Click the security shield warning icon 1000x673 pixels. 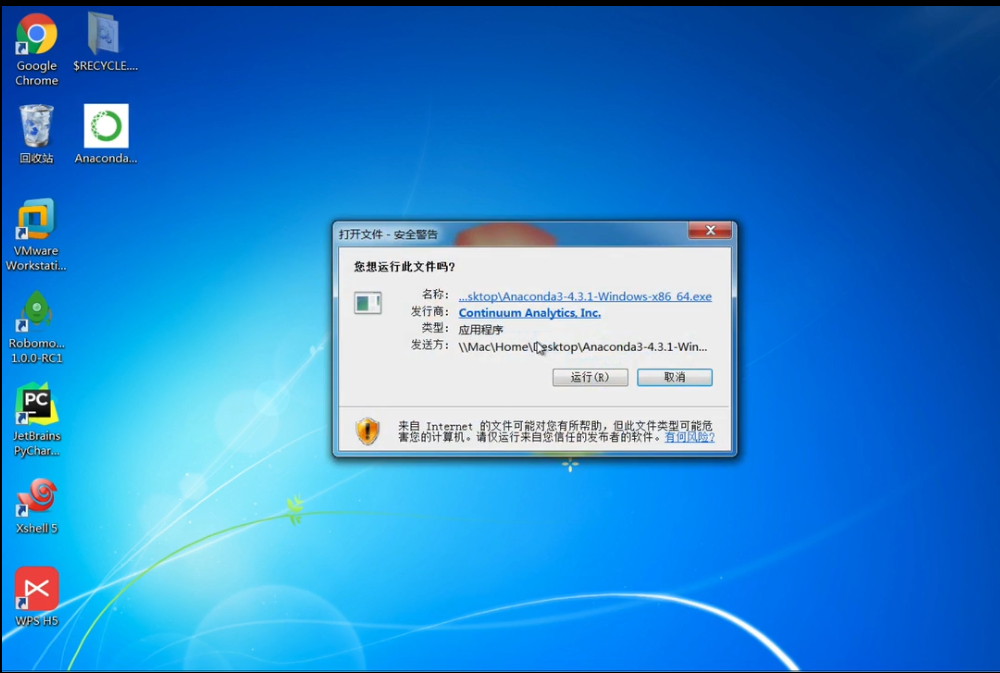pyautogui.click(x=367, y=431)
